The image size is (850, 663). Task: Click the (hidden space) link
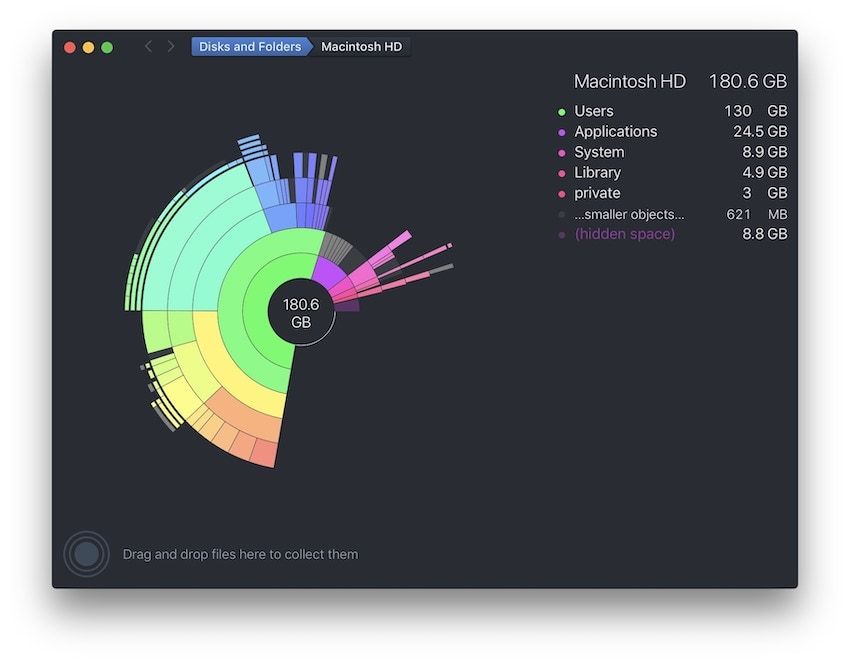pos(624,234)
